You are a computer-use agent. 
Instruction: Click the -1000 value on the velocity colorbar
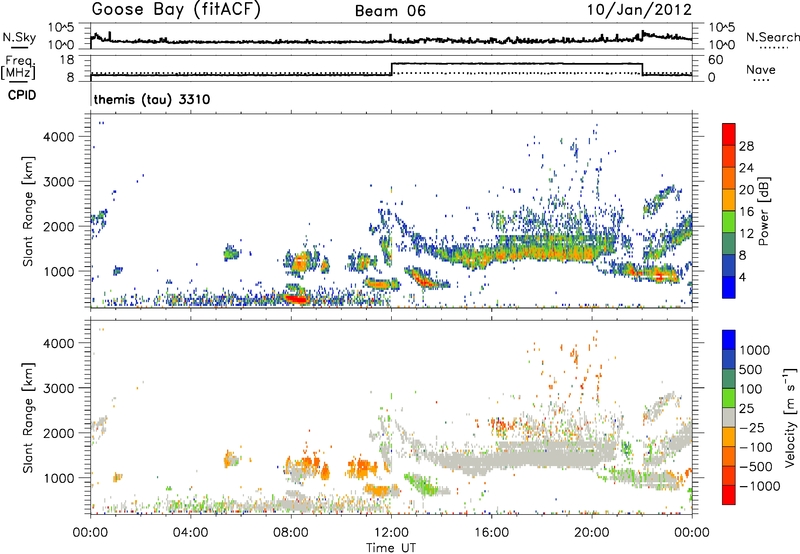pyautogui.click(x=760, y=486)
